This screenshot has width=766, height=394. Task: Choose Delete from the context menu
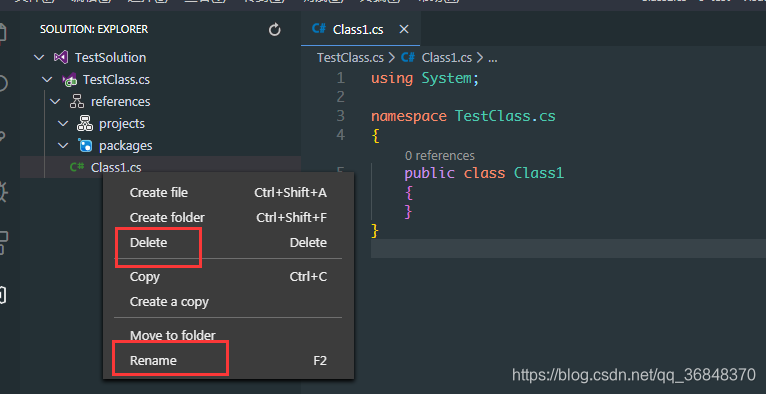tap(228, 243)
